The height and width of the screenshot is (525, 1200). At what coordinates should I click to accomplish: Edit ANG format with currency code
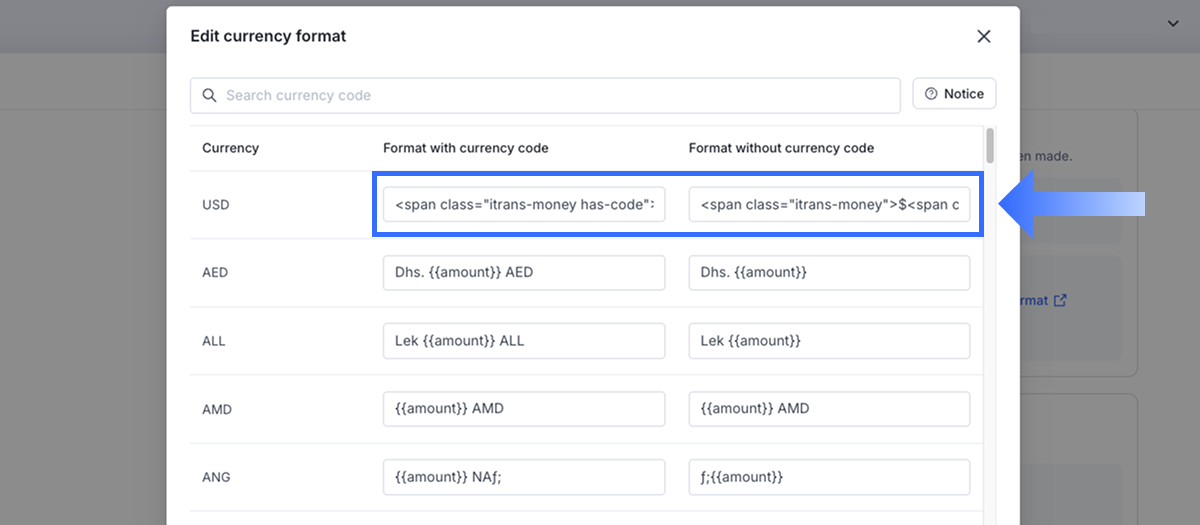pyautogui.click(x=524, y=477)
